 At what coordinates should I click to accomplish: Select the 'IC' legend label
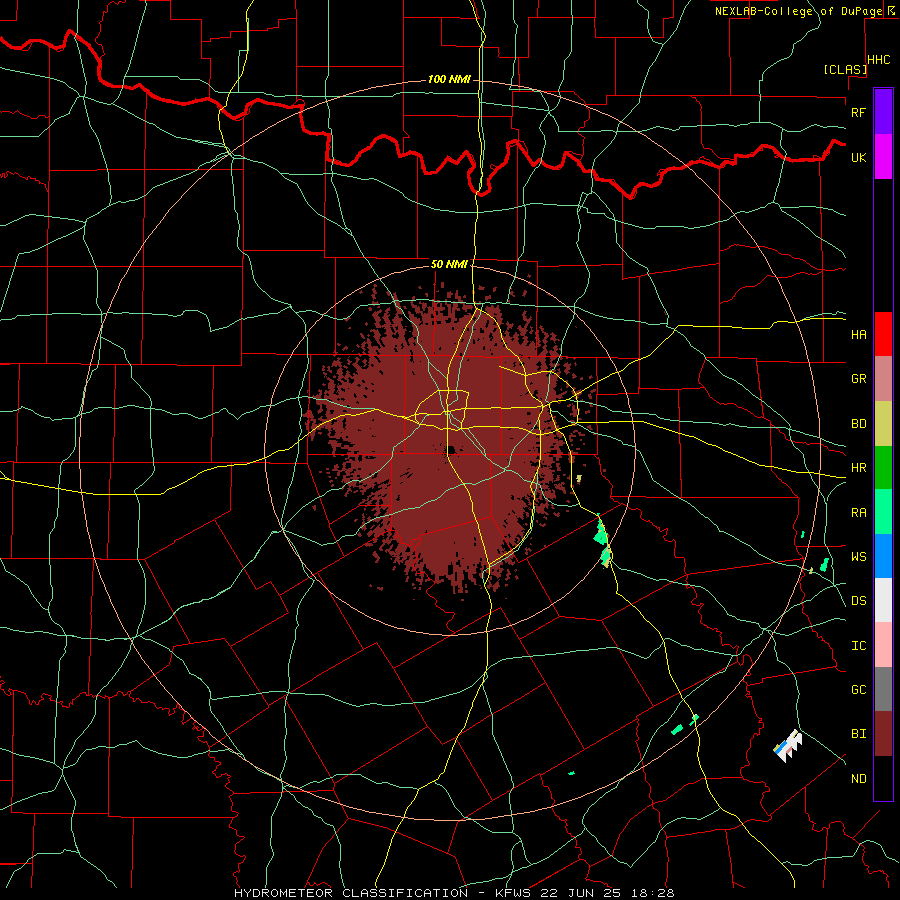tap(858, 646)
